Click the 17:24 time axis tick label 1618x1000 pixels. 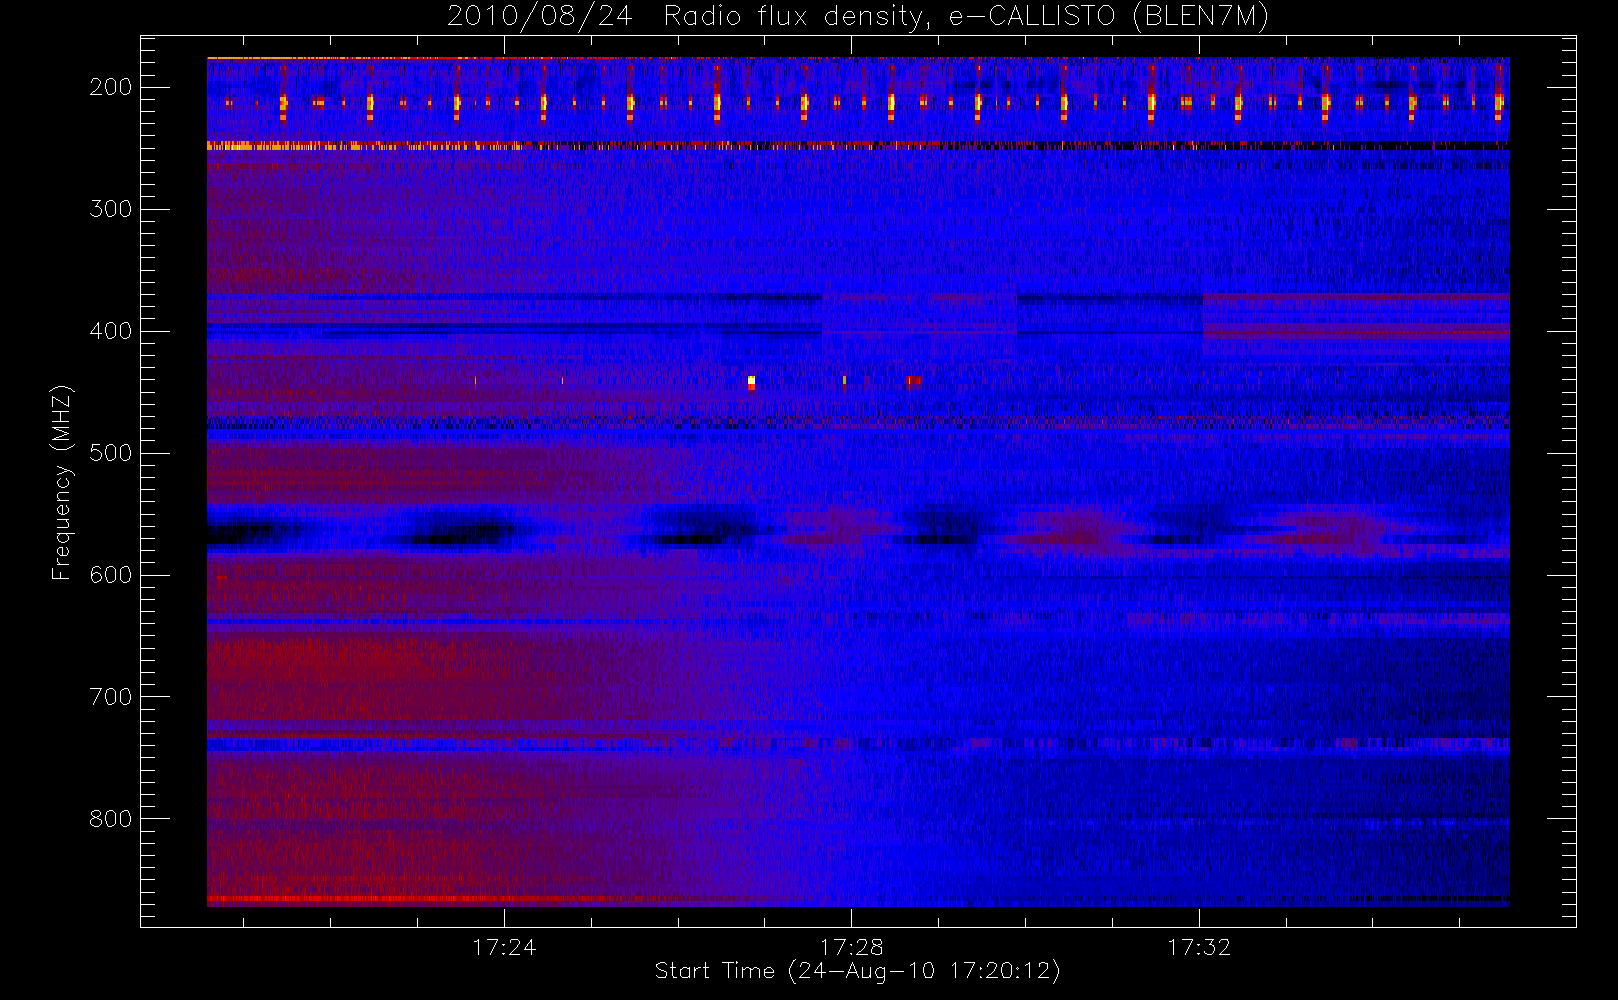click(504, 947)
